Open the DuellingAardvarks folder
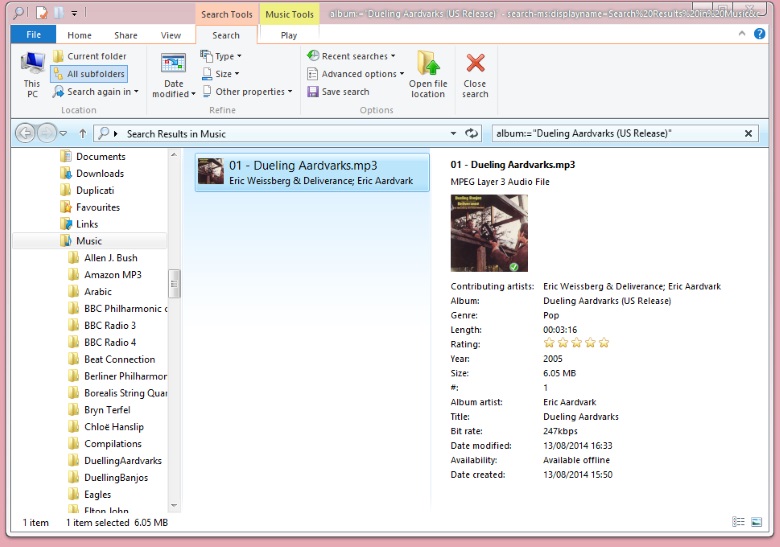Viewport: 780px width, 547px height. (x=115, y=461)
